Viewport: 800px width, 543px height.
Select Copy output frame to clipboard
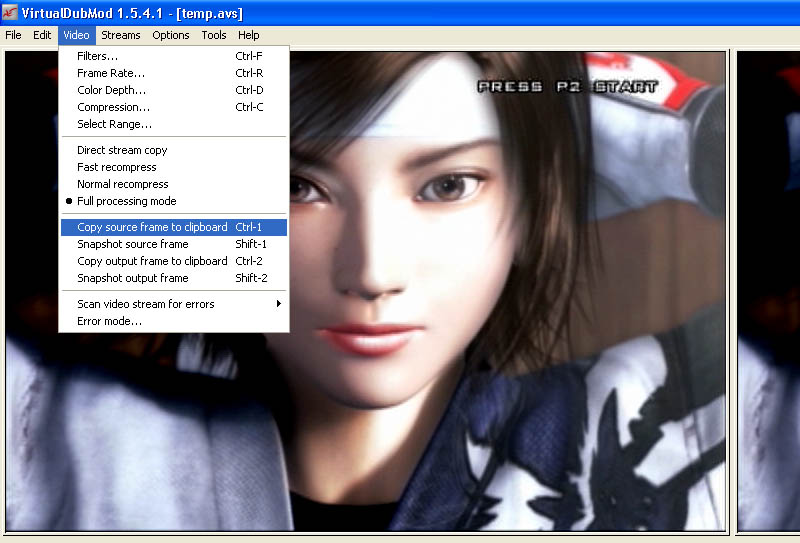[x=174, y=261]
